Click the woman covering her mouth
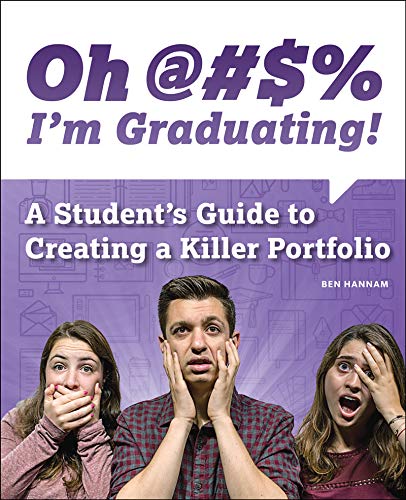 (62, 412)
